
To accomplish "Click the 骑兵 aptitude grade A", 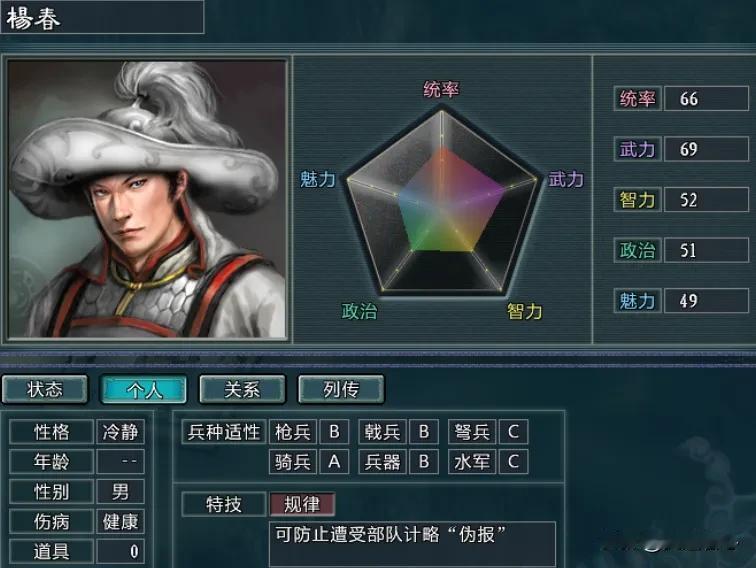I will click(334, 462).
